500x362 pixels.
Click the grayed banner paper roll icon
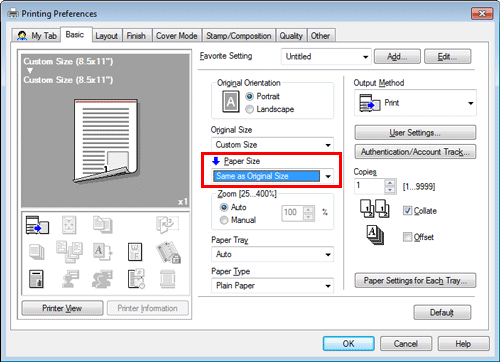(167, 279)
